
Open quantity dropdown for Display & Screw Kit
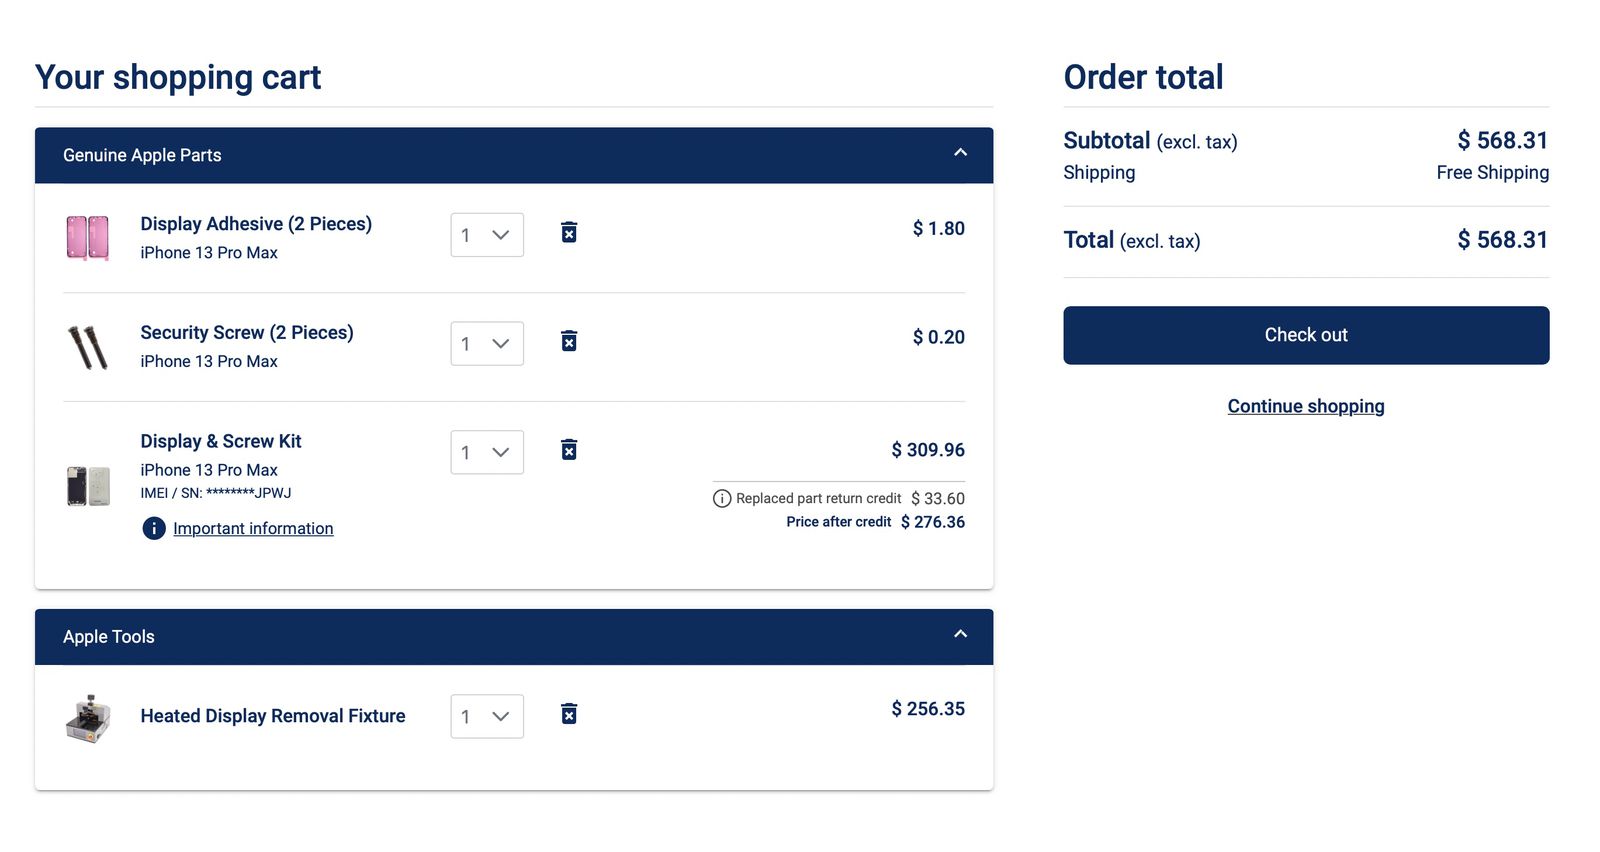pyautogui.click(x=487, y=452)
